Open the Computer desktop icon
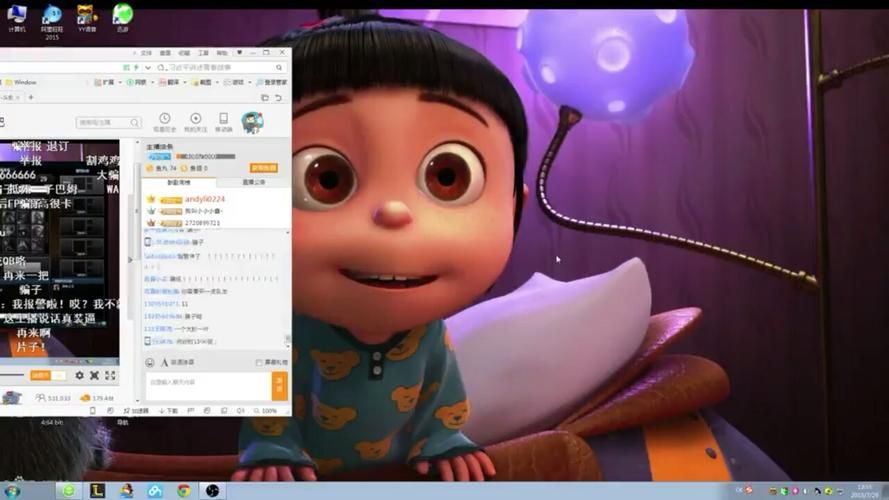Screen dimensions: 889x500 click(16, 18)
